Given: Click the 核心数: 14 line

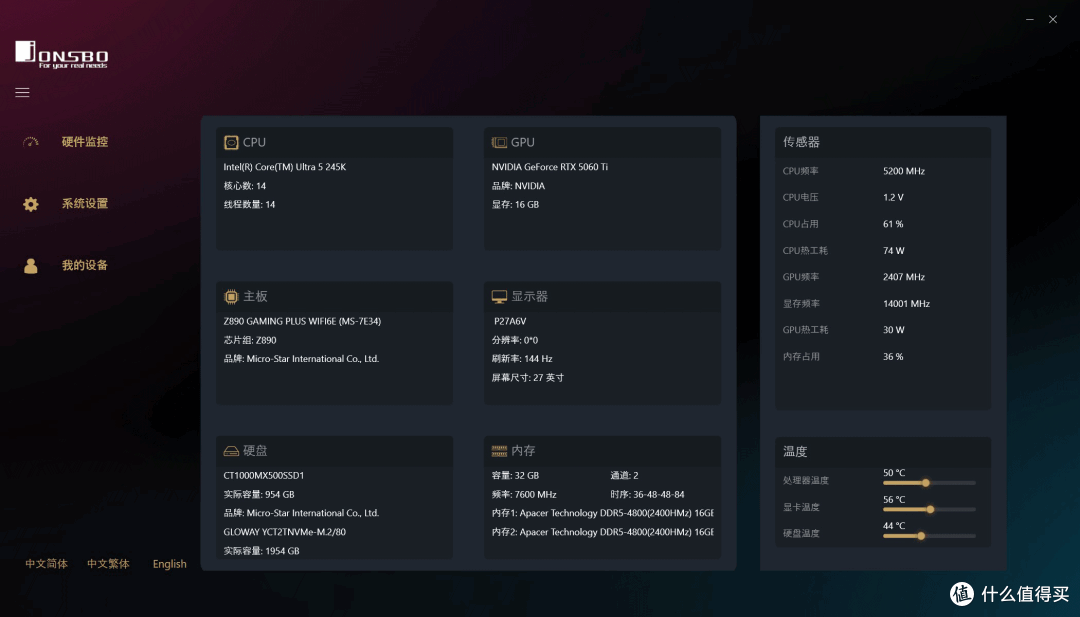Looking at the screenshot, I should pyautogui.click(x=245, y=187).
